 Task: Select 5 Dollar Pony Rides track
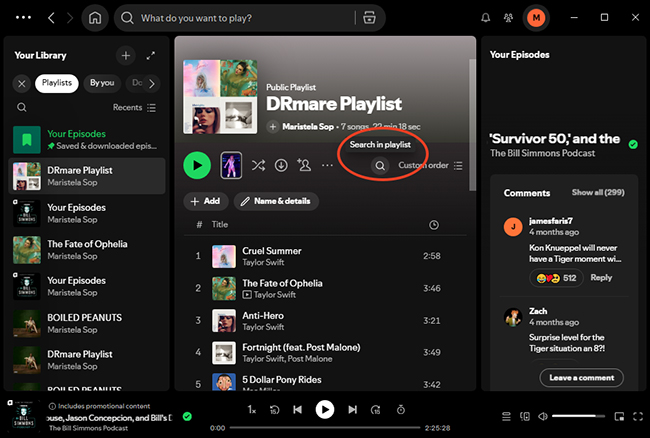(x=325, y=382)
